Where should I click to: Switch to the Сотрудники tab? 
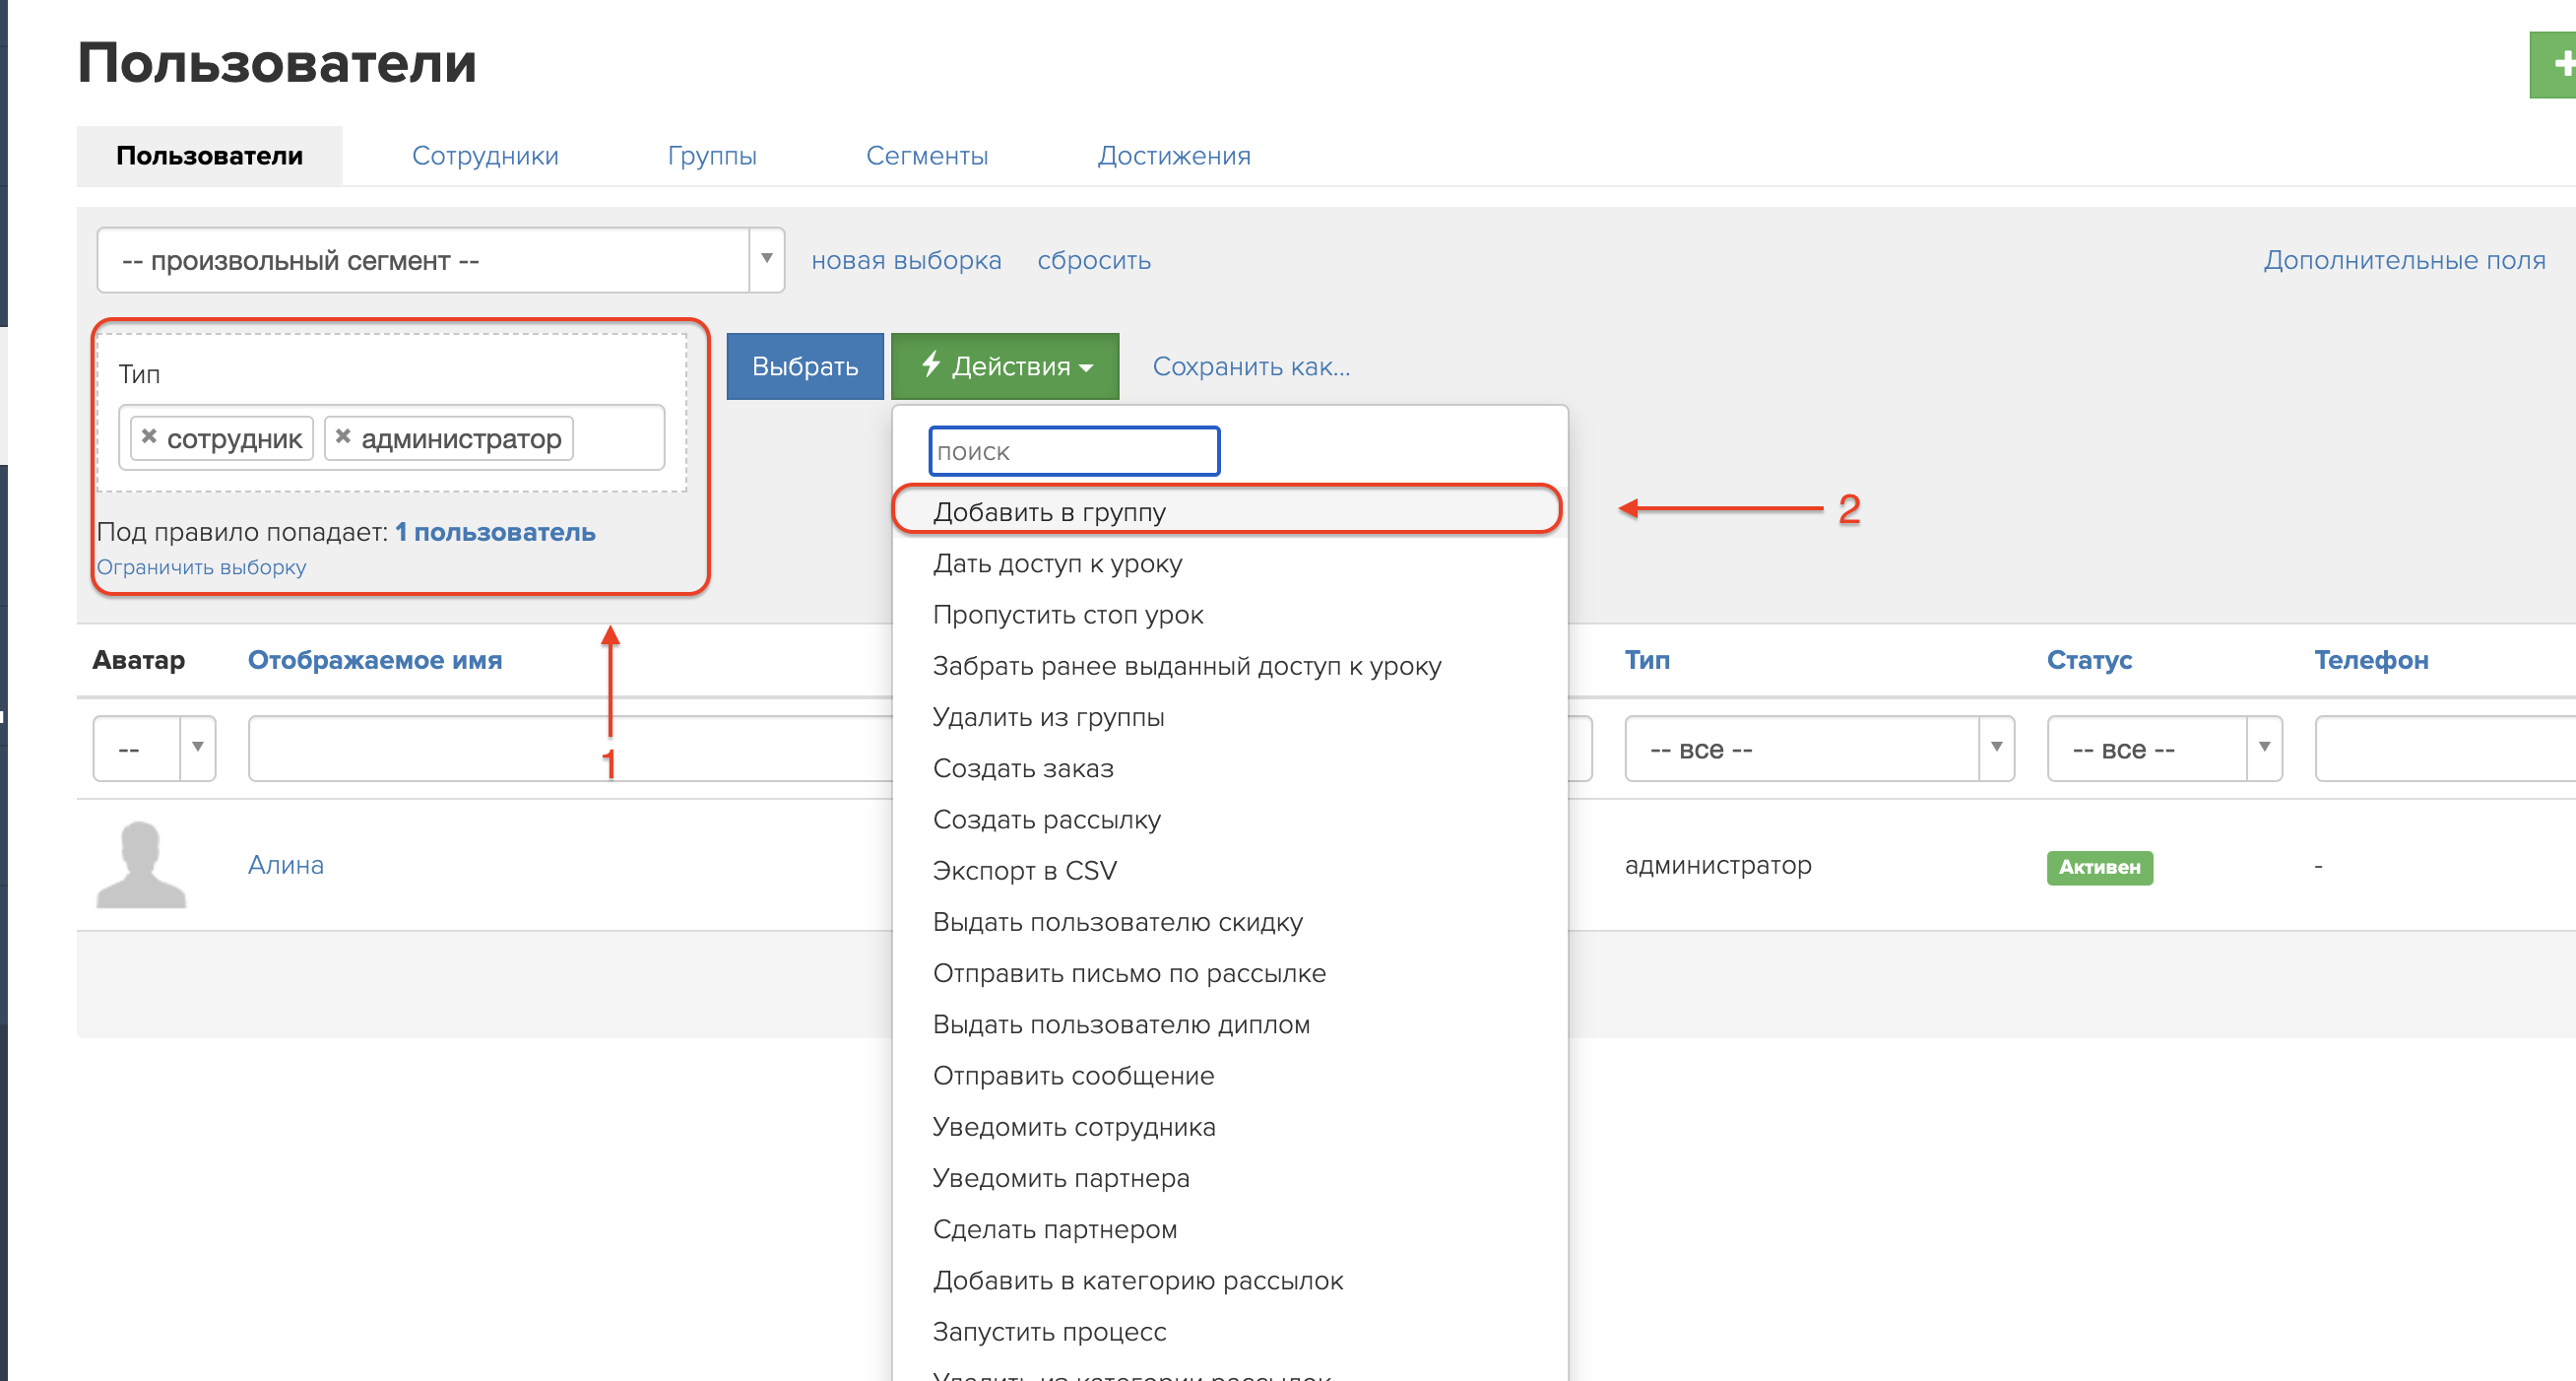485,156
